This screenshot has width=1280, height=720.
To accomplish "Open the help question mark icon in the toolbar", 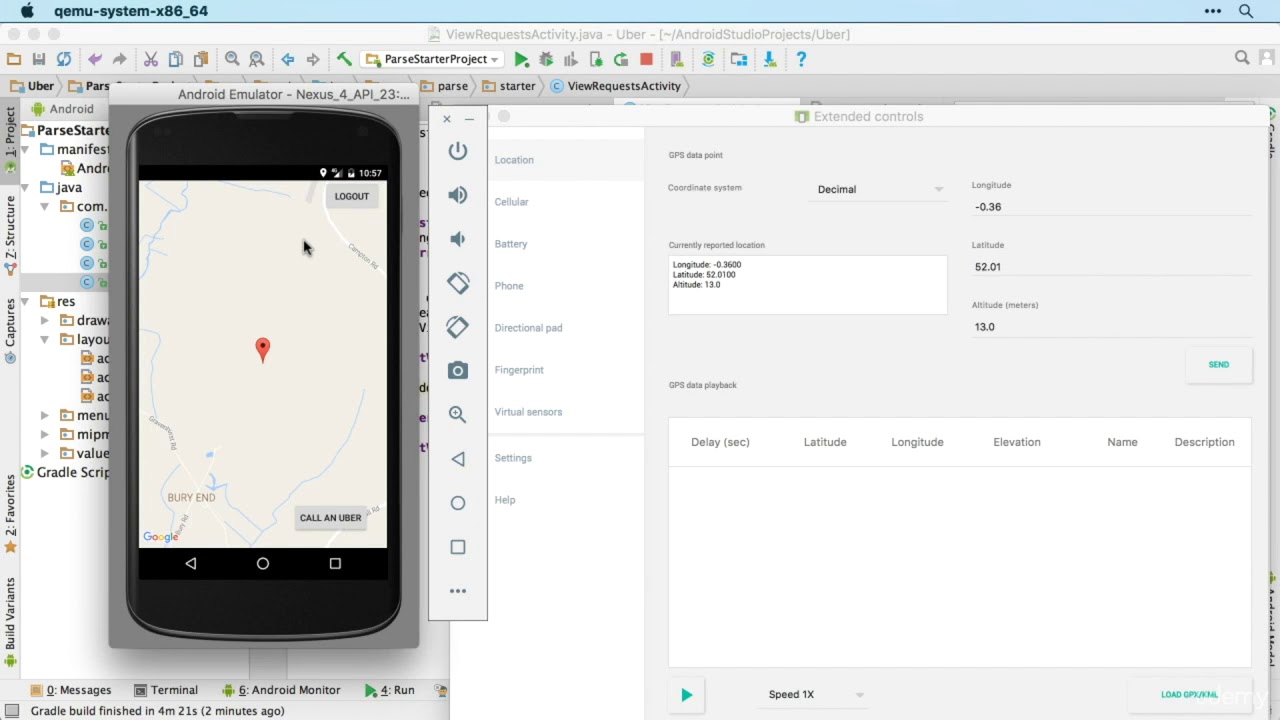I will coord(801,59).
